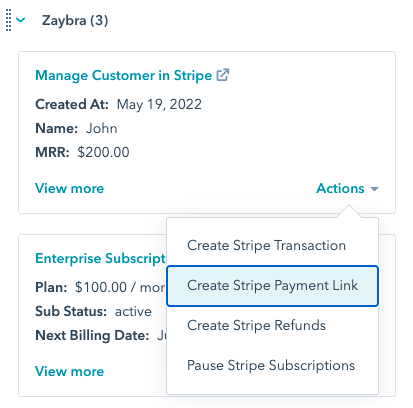Image resolution: width=413 pixels, height=408 pixels.
Task: Click View more in the customer card
Action: 69,188
